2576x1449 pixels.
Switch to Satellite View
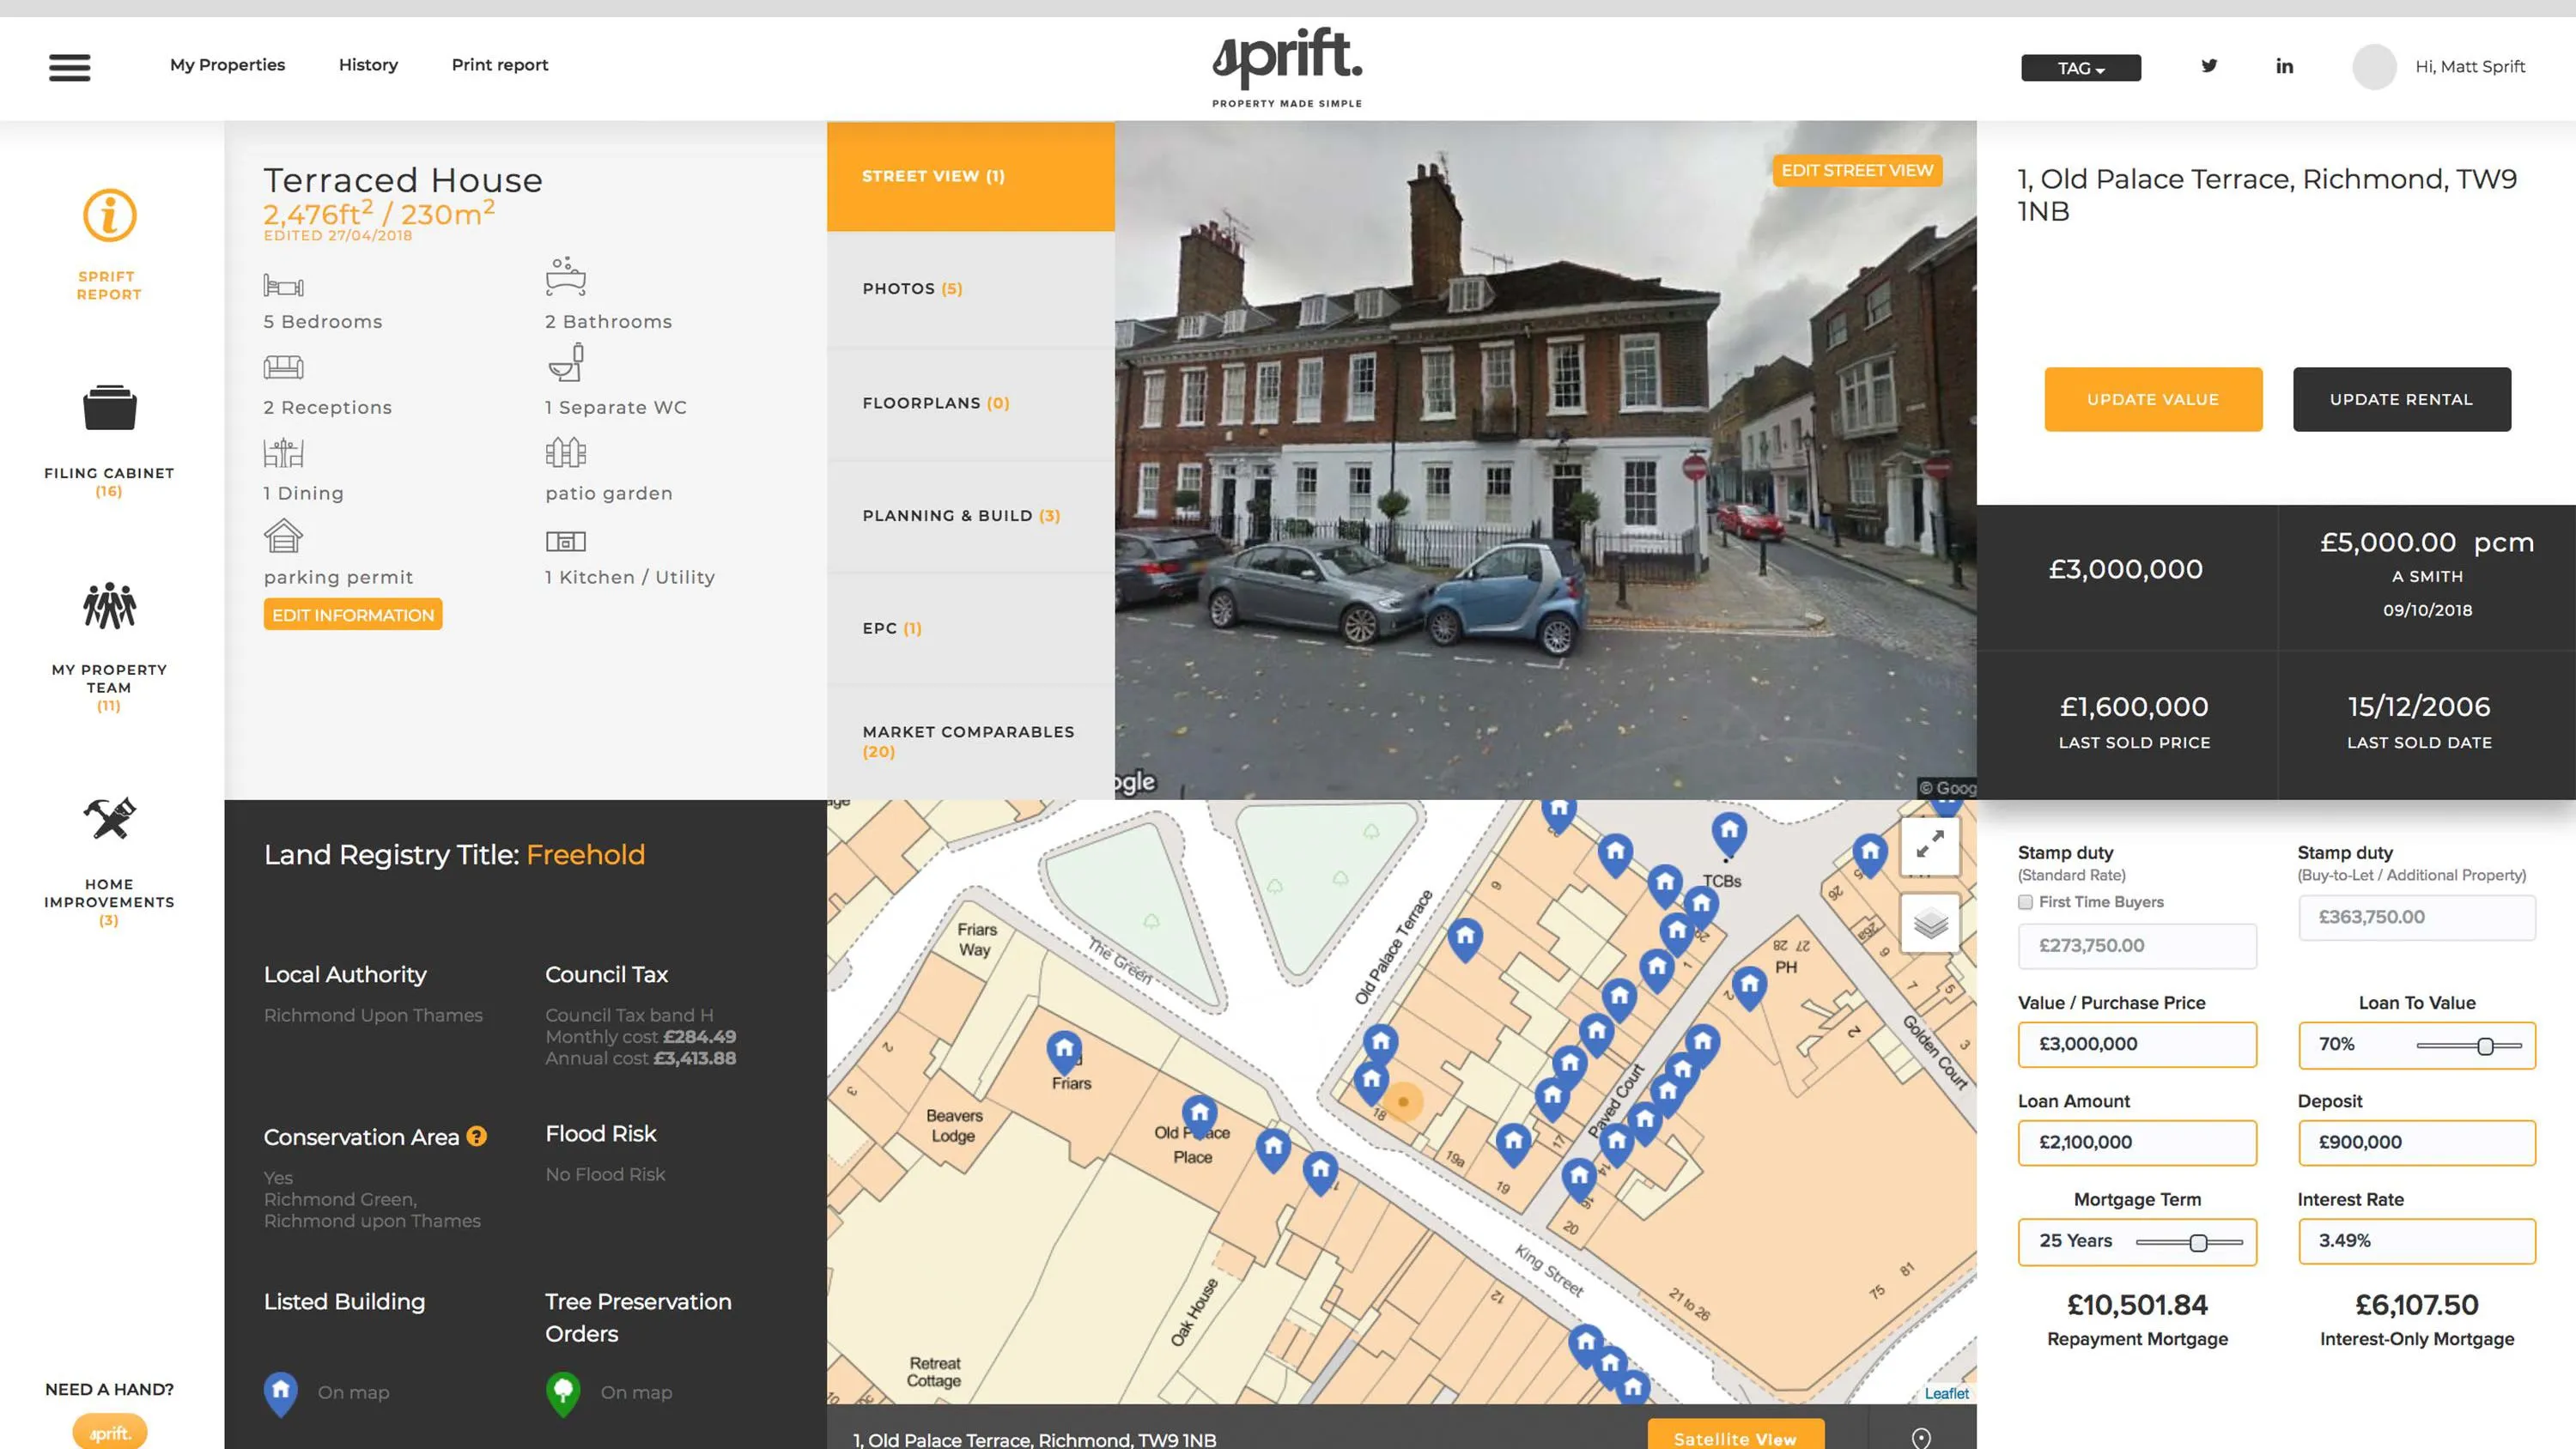1735,1436
